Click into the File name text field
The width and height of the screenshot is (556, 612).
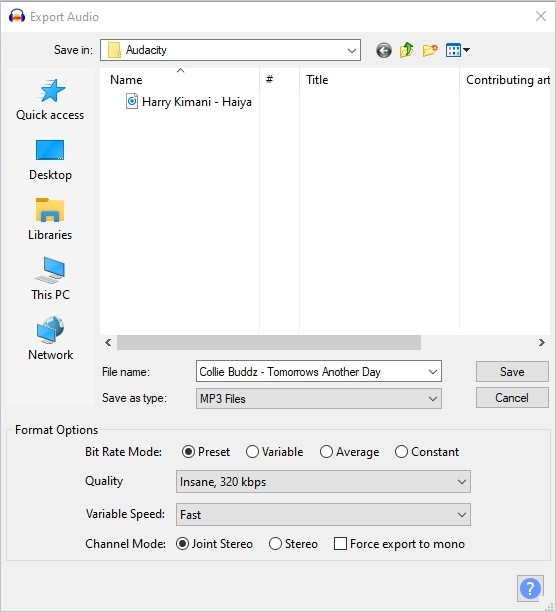tap(311, 372)
